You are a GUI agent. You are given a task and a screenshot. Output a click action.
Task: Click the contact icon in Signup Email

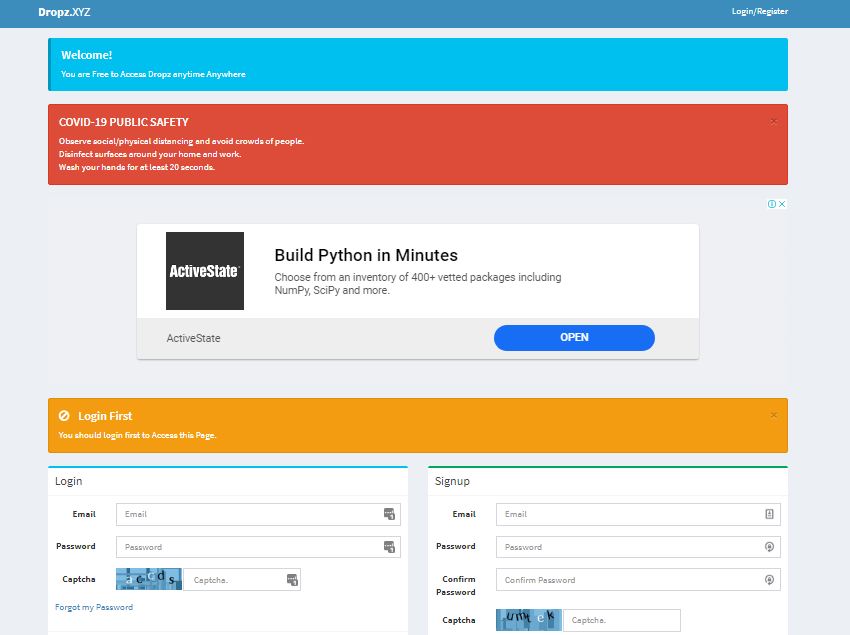[769, 514]
